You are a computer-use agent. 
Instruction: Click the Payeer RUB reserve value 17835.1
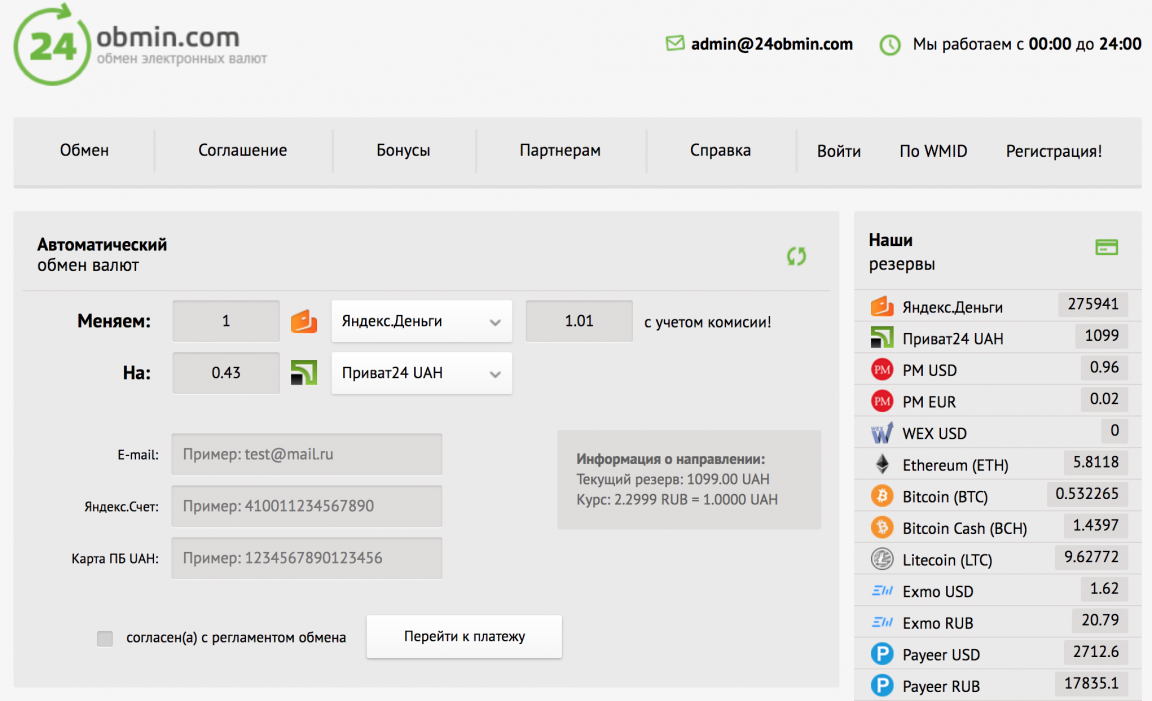[1092, 683]
